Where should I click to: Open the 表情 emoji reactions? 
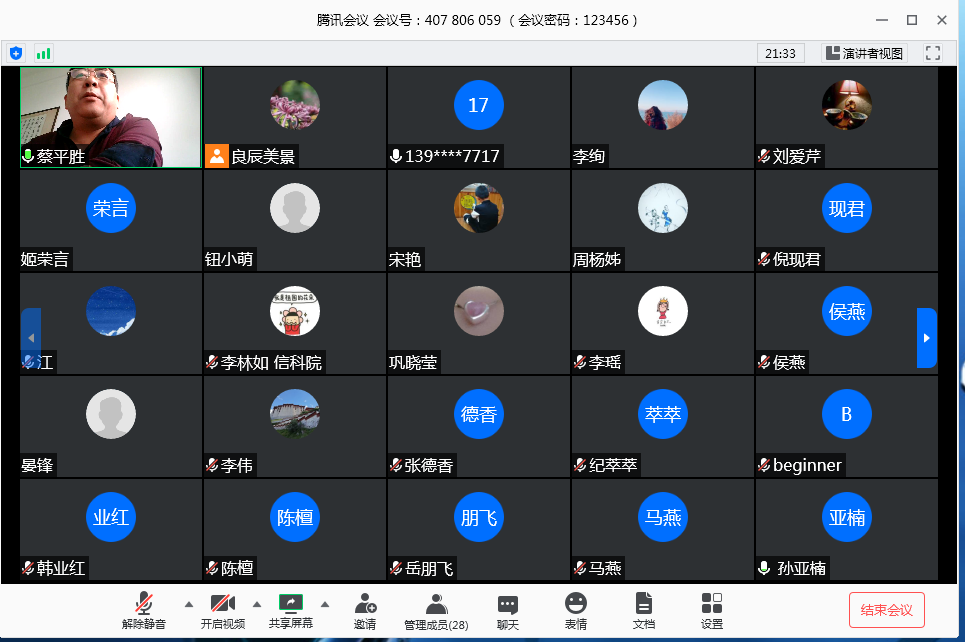click(575, 610)
